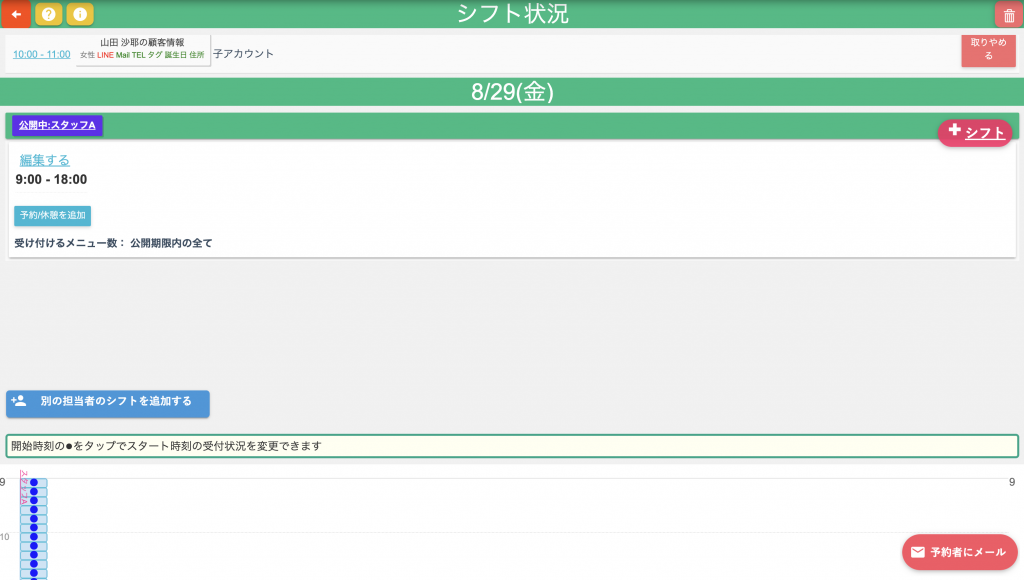The height and width of the screenshot is (580, 1024).
Task: Add a shift with the +シフト button
Action: click(975, 132)
